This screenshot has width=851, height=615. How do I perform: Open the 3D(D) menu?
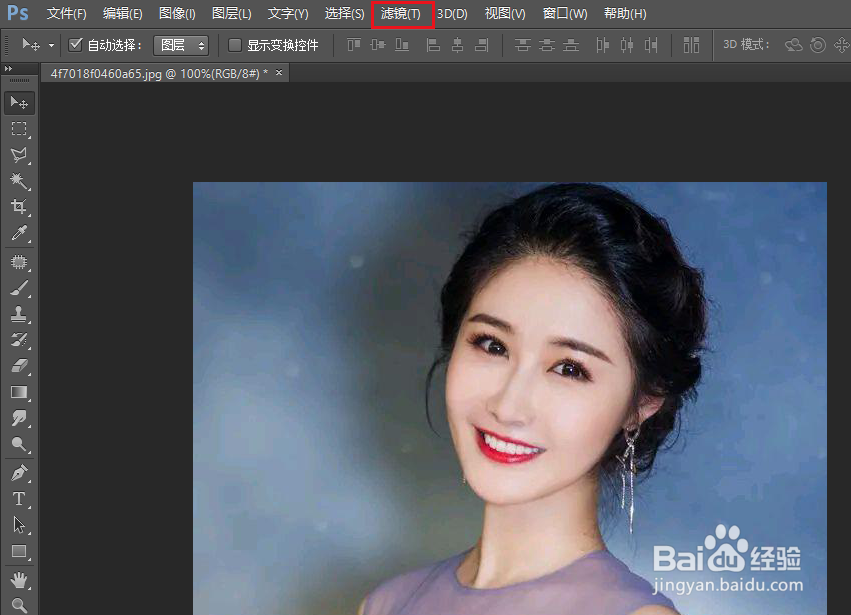point(452,14)
